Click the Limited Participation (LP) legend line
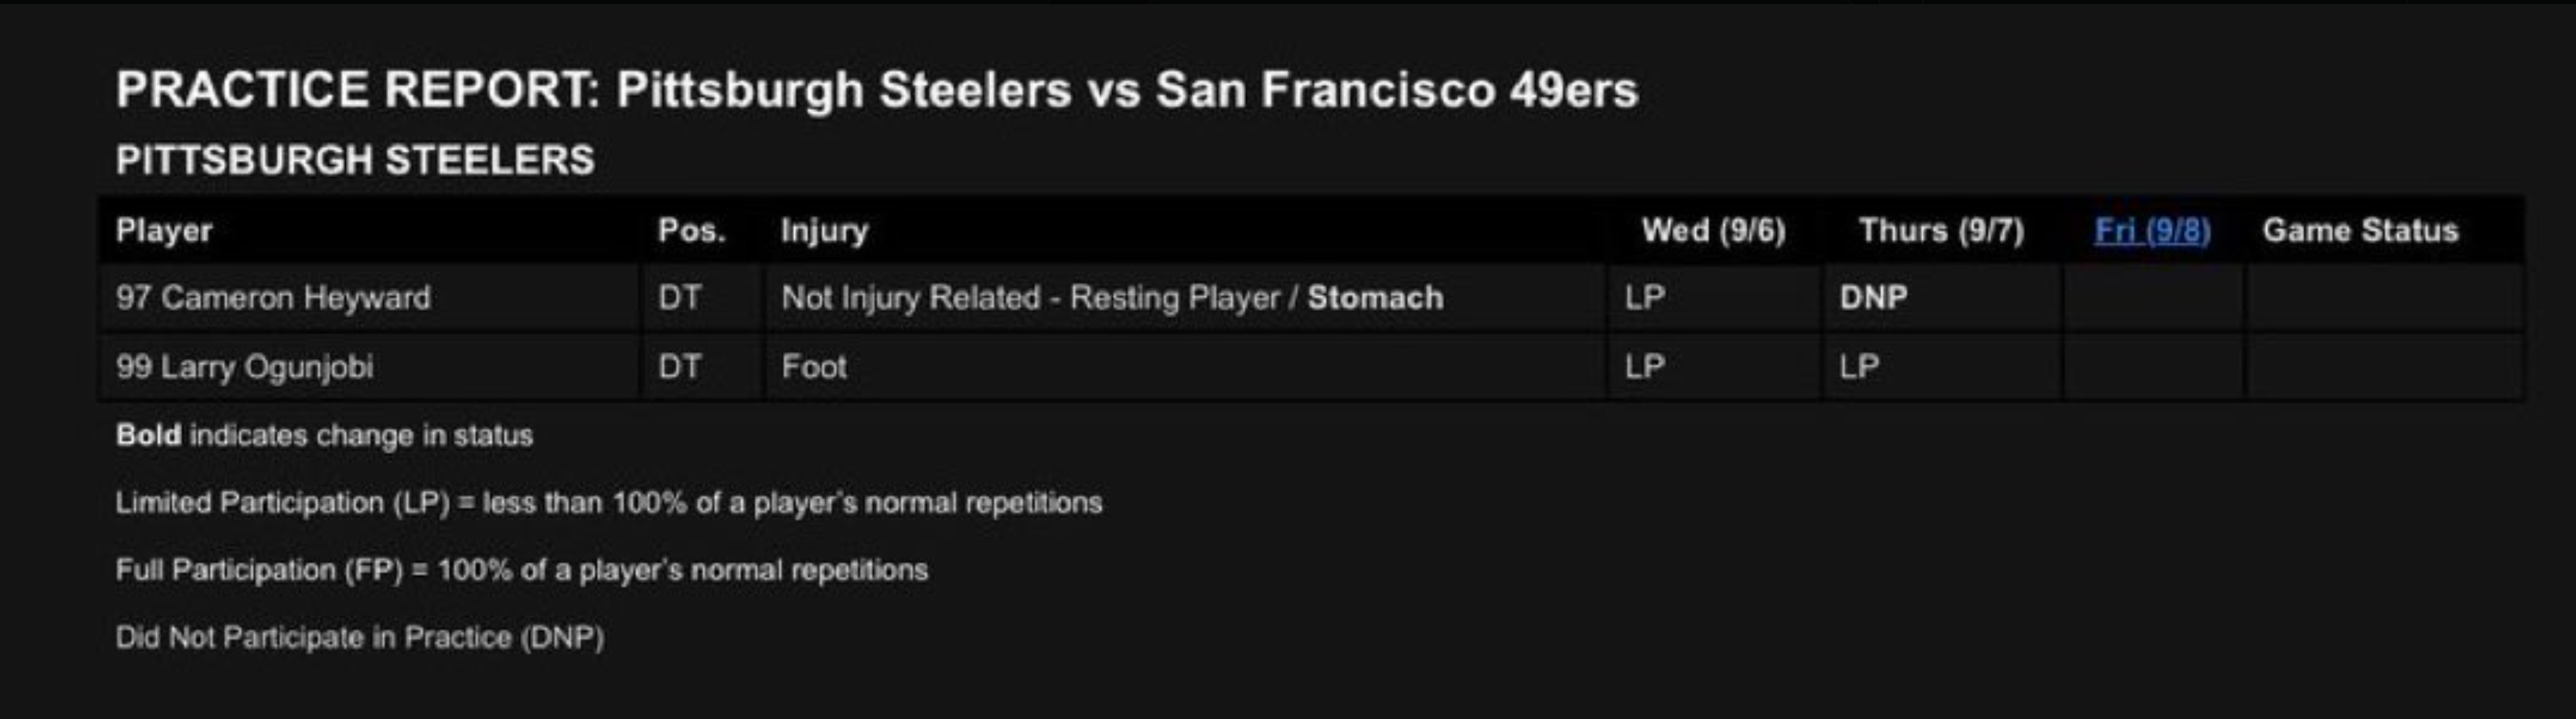This screenshot has width=2576, height=719. click(608, 502)
